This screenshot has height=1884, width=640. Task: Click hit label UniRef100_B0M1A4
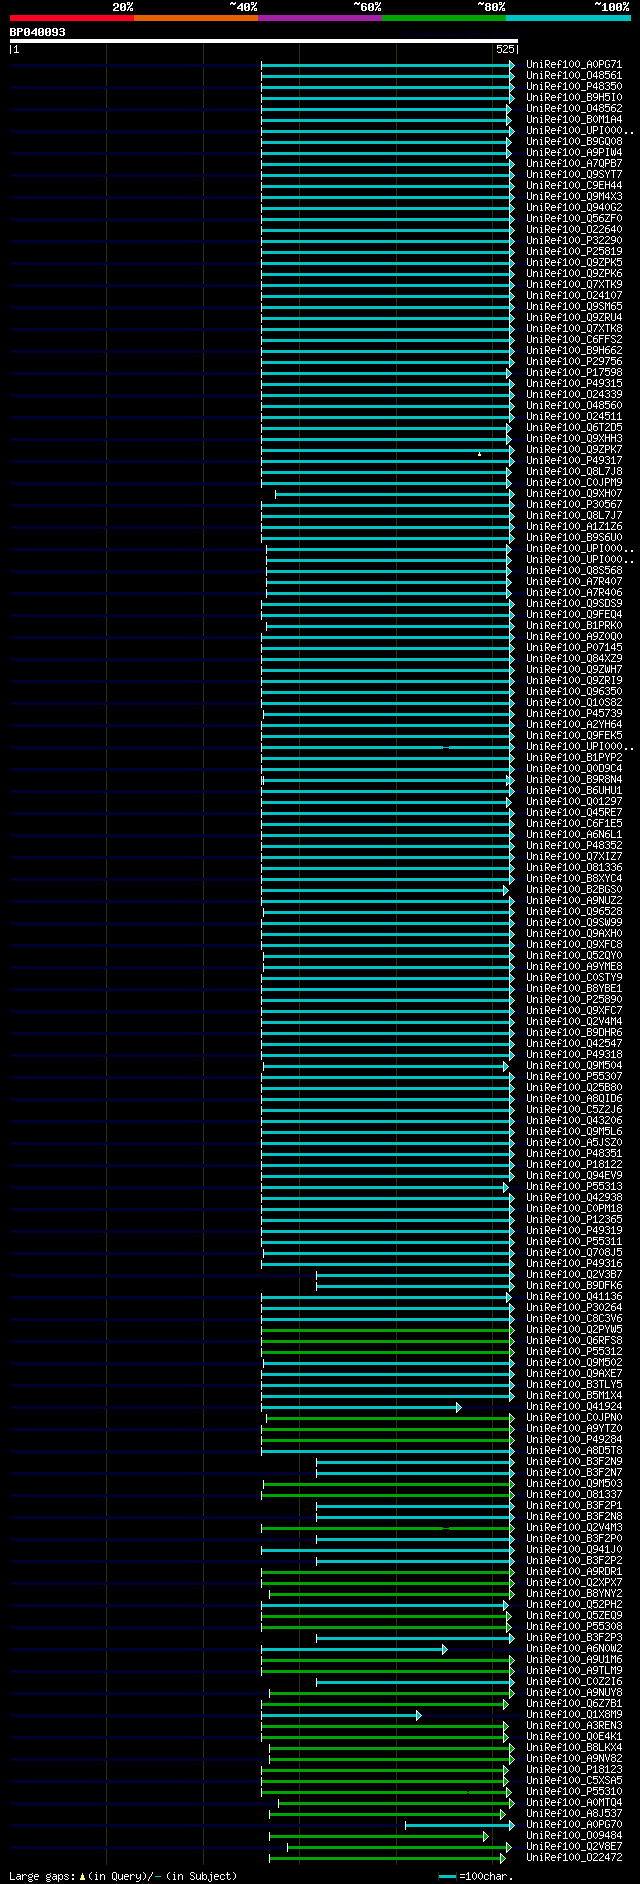click(574, 119)
